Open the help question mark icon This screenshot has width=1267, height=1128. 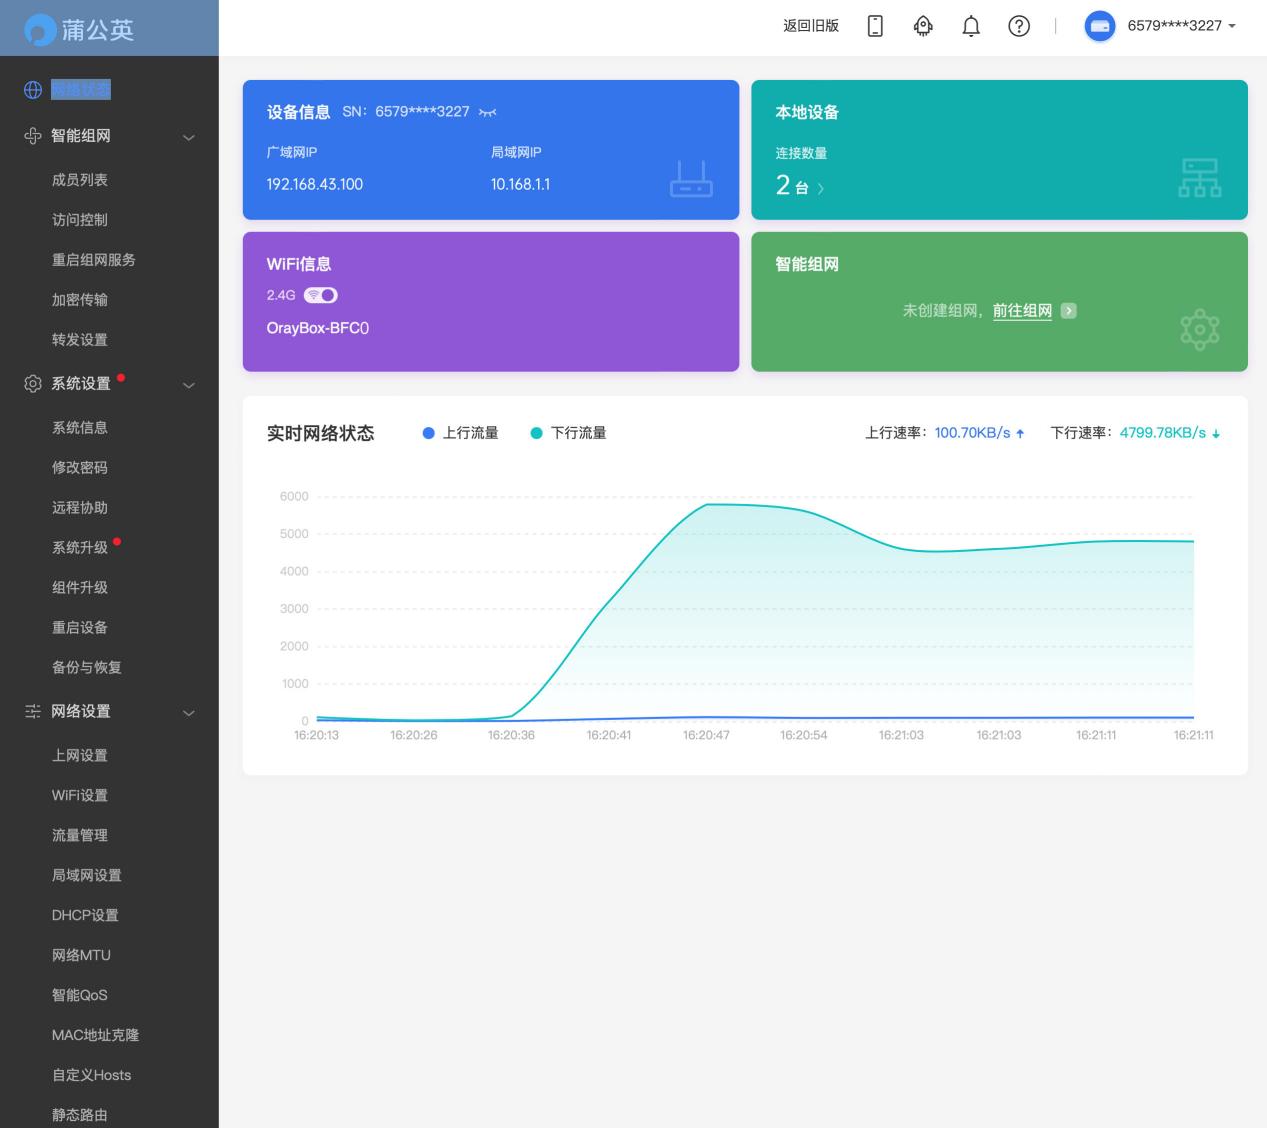[x=1019, y=26]
